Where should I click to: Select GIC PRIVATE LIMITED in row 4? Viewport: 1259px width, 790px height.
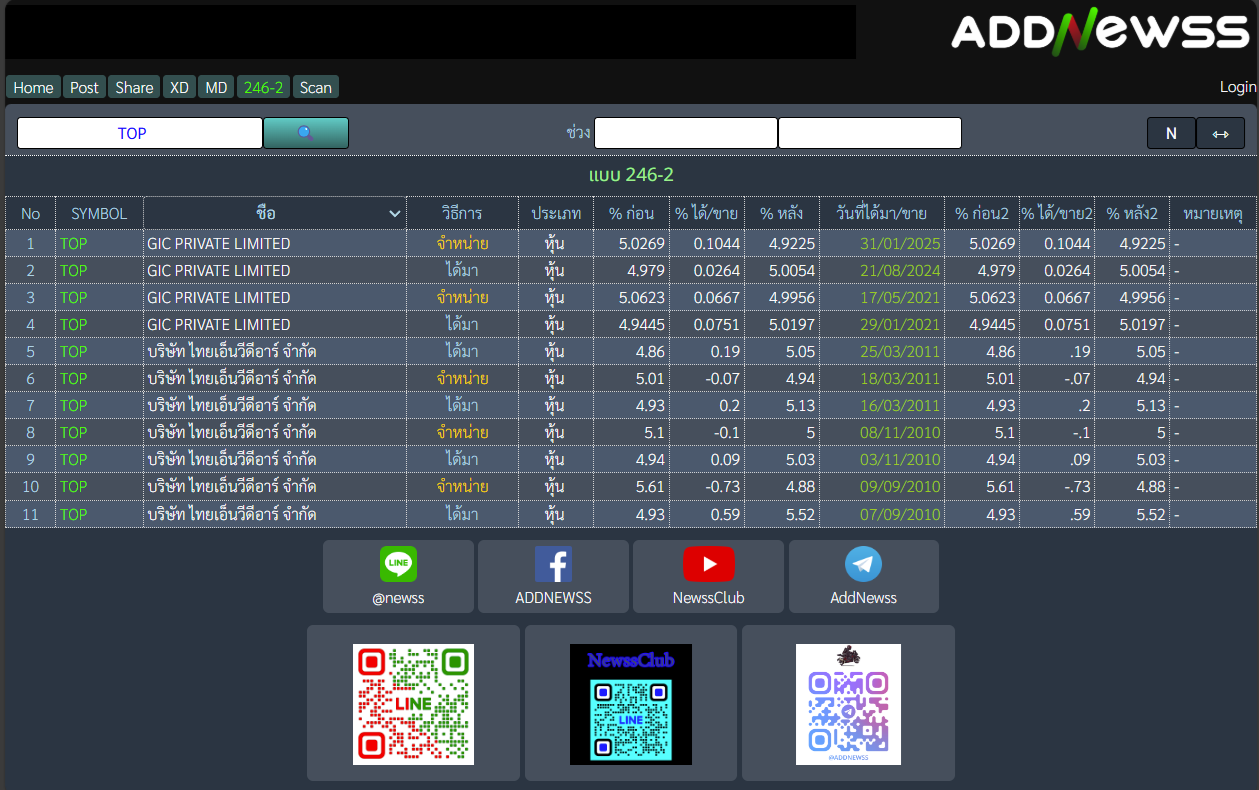tap(219, 325)
